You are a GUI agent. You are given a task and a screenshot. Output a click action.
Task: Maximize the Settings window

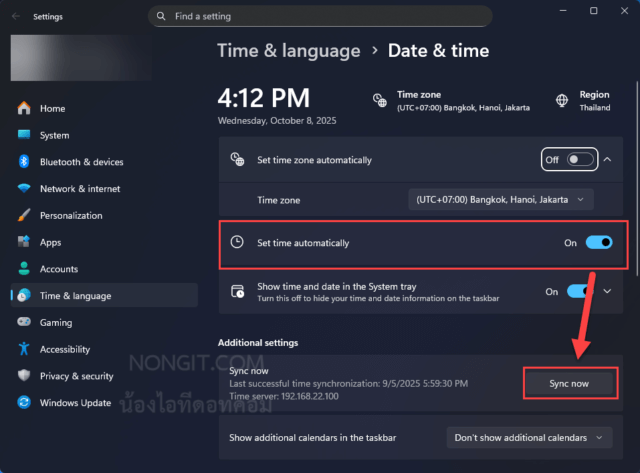[593, 11]
